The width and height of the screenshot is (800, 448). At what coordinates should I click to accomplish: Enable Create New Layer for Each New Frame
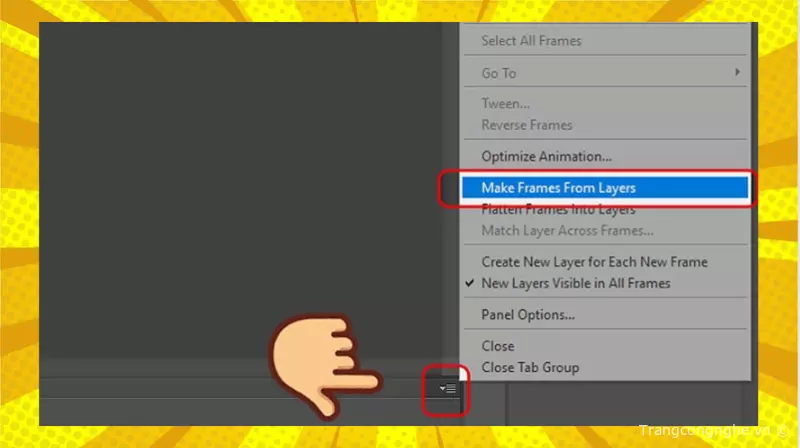click(594, 262)
